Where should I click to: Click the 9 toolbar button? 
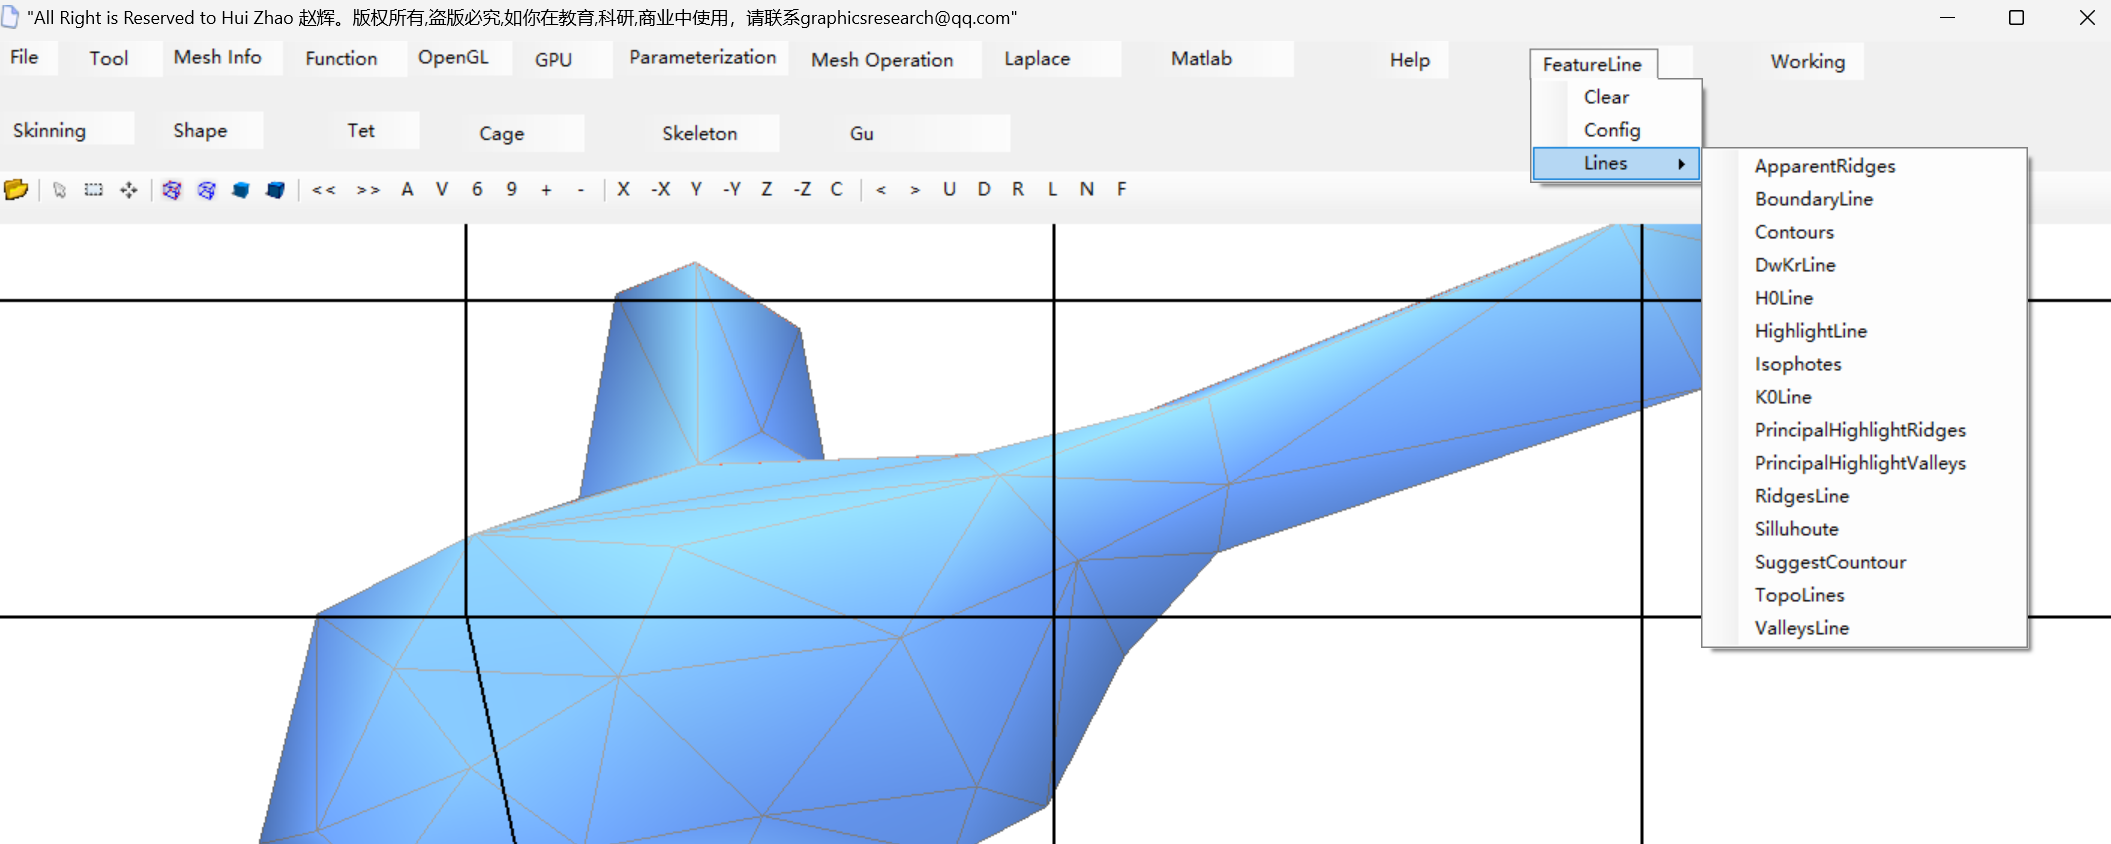[511, 189]
